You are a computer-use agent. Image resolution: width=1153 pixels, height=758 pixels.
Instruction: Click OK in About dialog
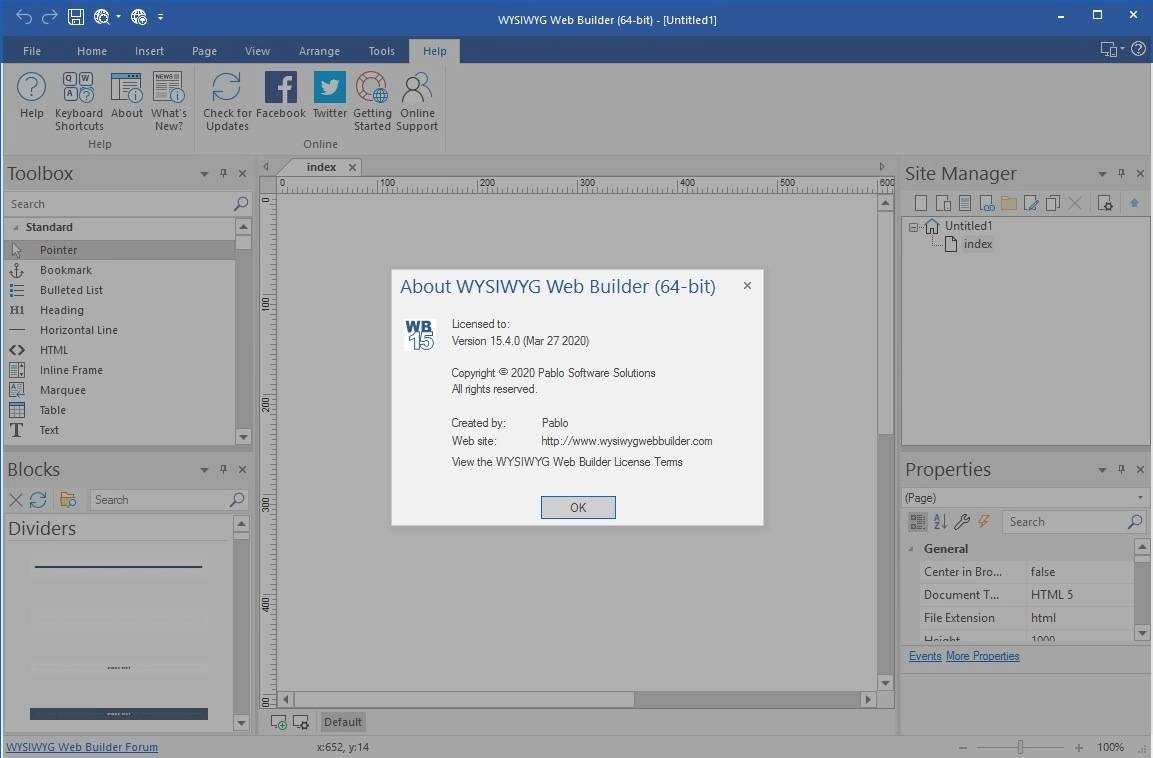tap(578, 507)
